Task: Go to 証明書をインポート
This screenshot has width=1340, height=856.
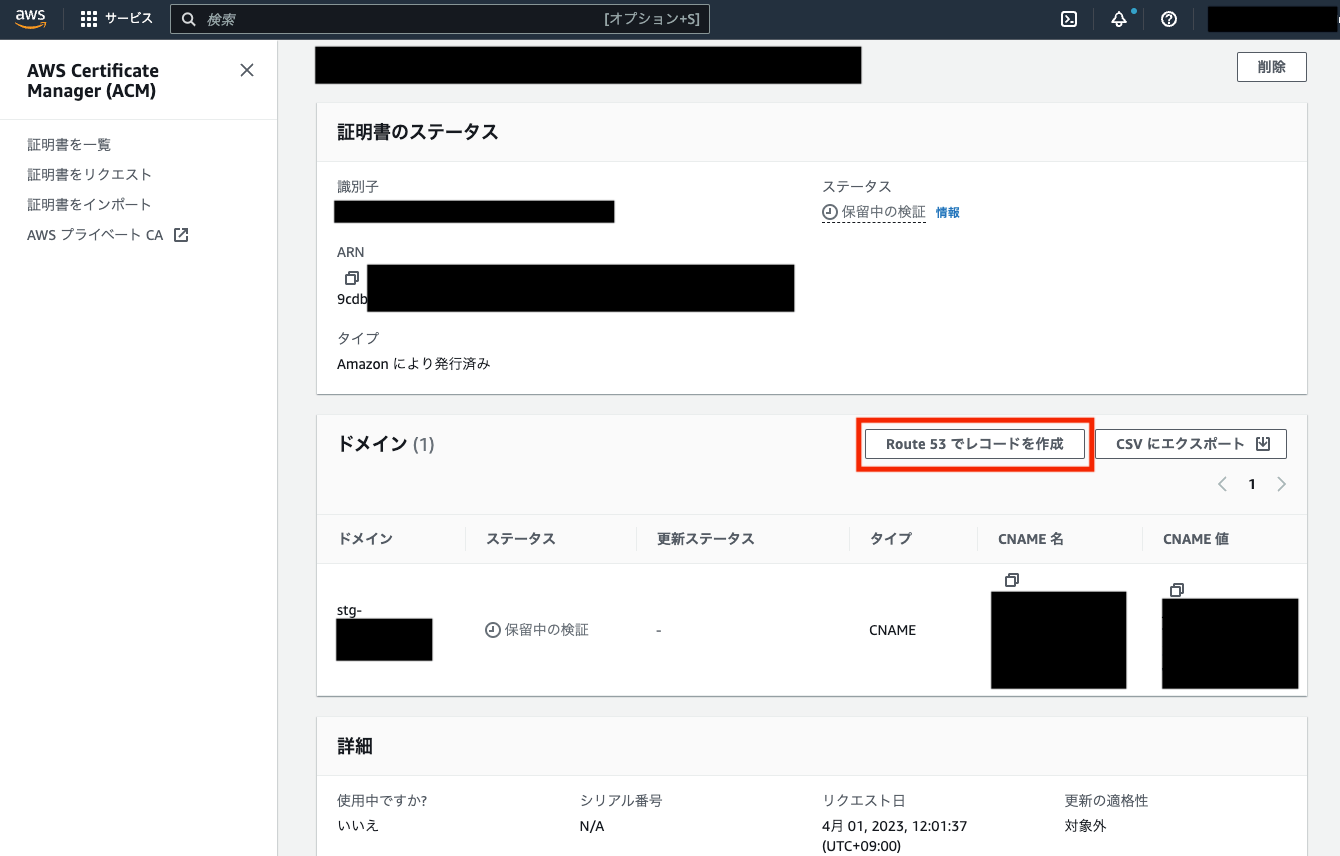Action: (x=90, y=205)
